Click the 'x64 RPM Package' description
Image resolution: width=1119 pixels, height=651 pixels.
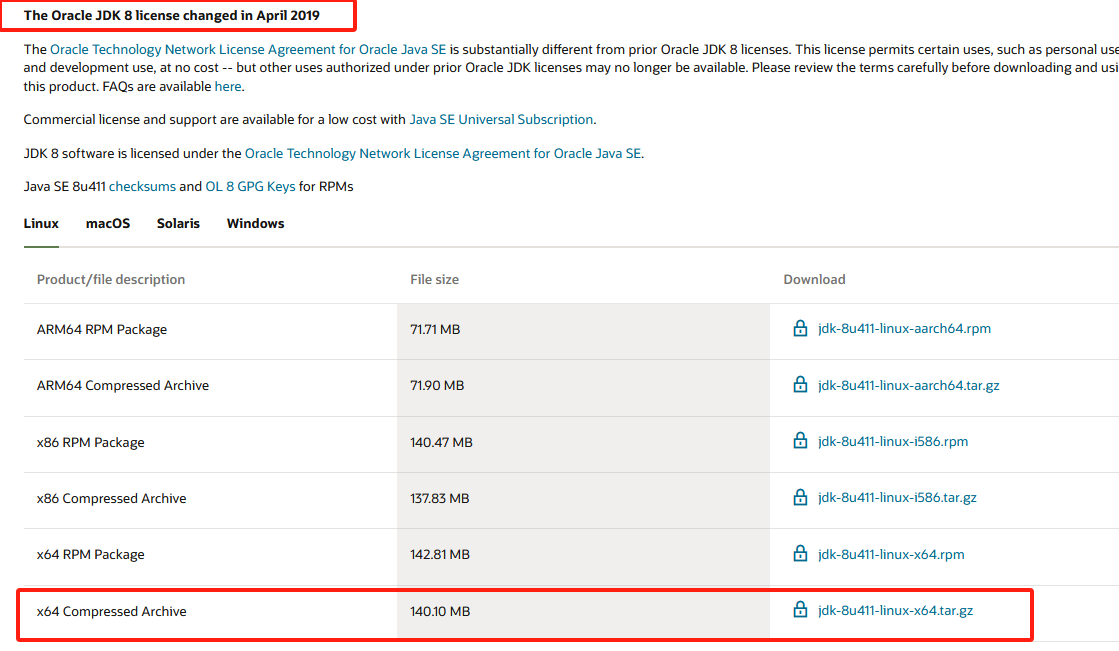click(91, 555)
